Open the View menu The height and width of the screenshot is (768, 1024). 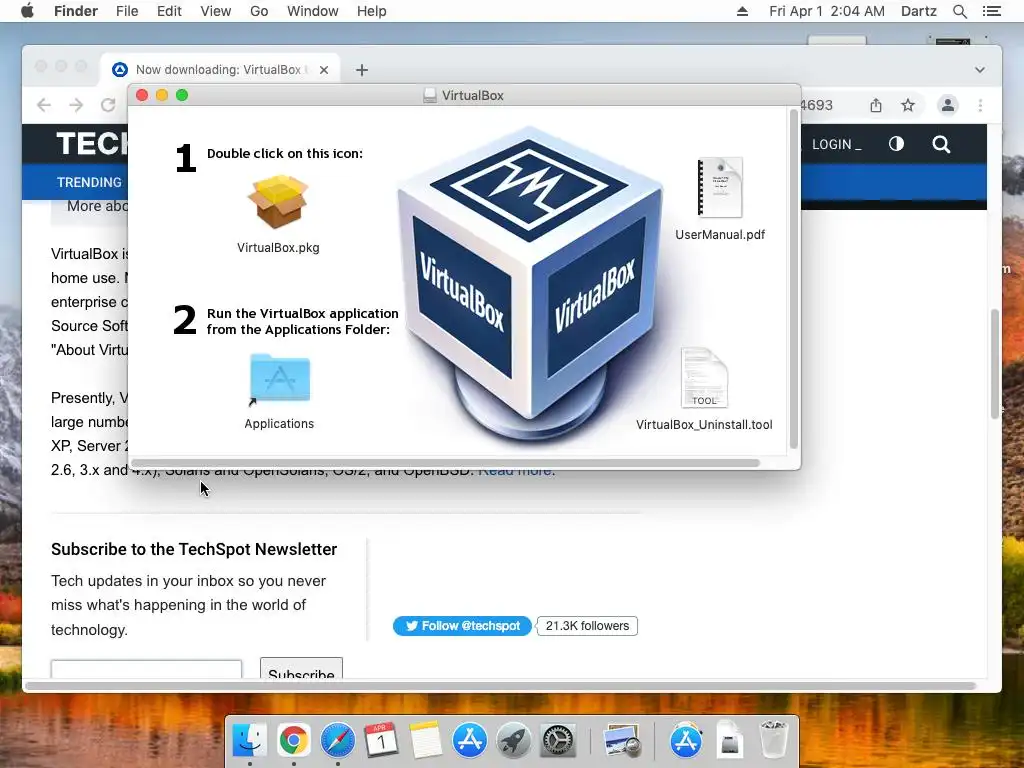pos(216,11)
